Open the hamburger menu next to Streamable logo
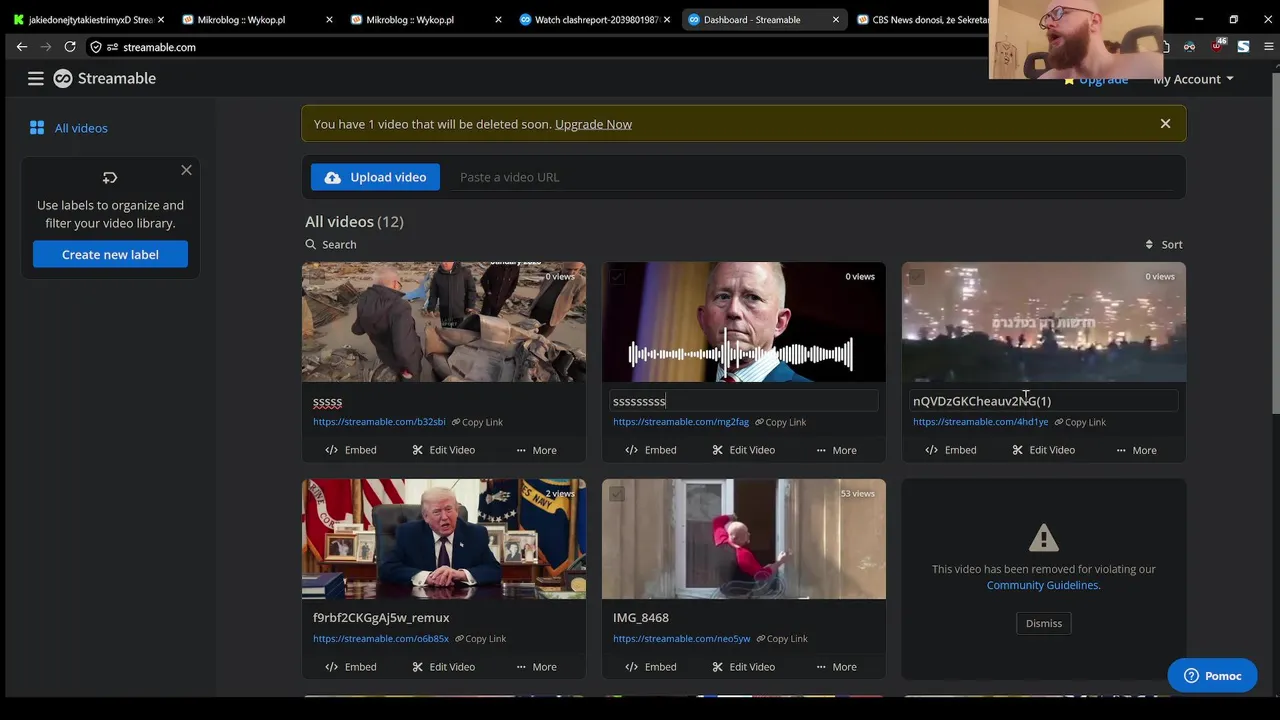The height and width of the screenshot is (720, 1280). coord(35,78)
